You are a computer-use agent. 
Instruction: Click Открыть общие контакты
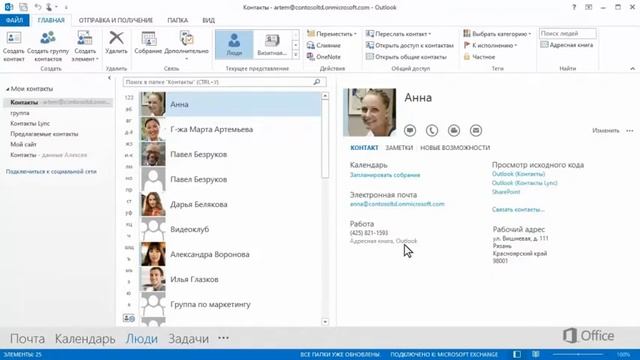click(x=406, y=57)
